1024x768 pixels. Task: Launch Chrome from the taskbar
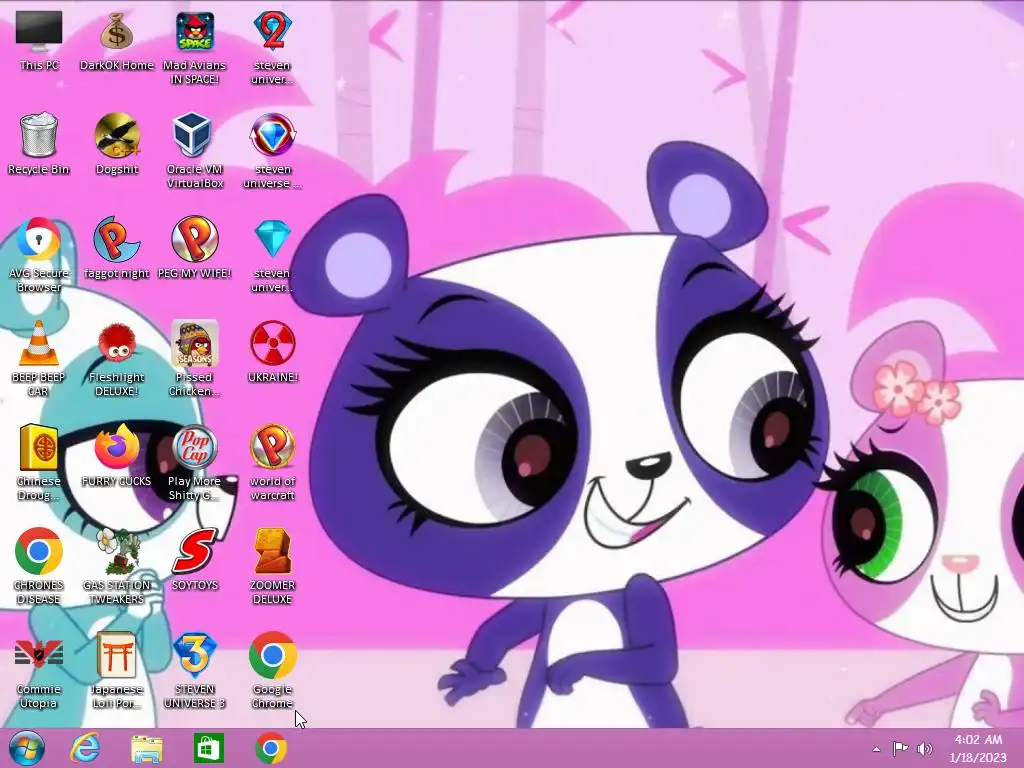coord(271,748)
